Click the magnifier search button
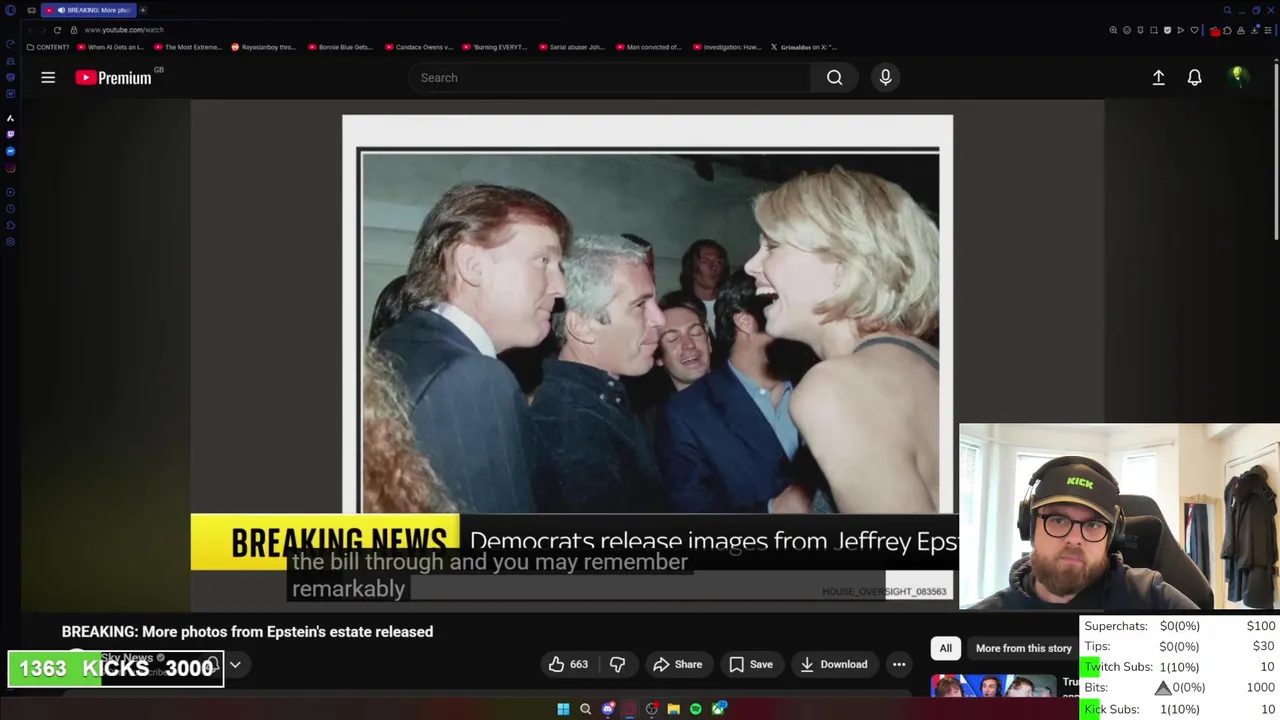Image resolution: width=1280 pixels, height=720 pixels. (834, 77)
